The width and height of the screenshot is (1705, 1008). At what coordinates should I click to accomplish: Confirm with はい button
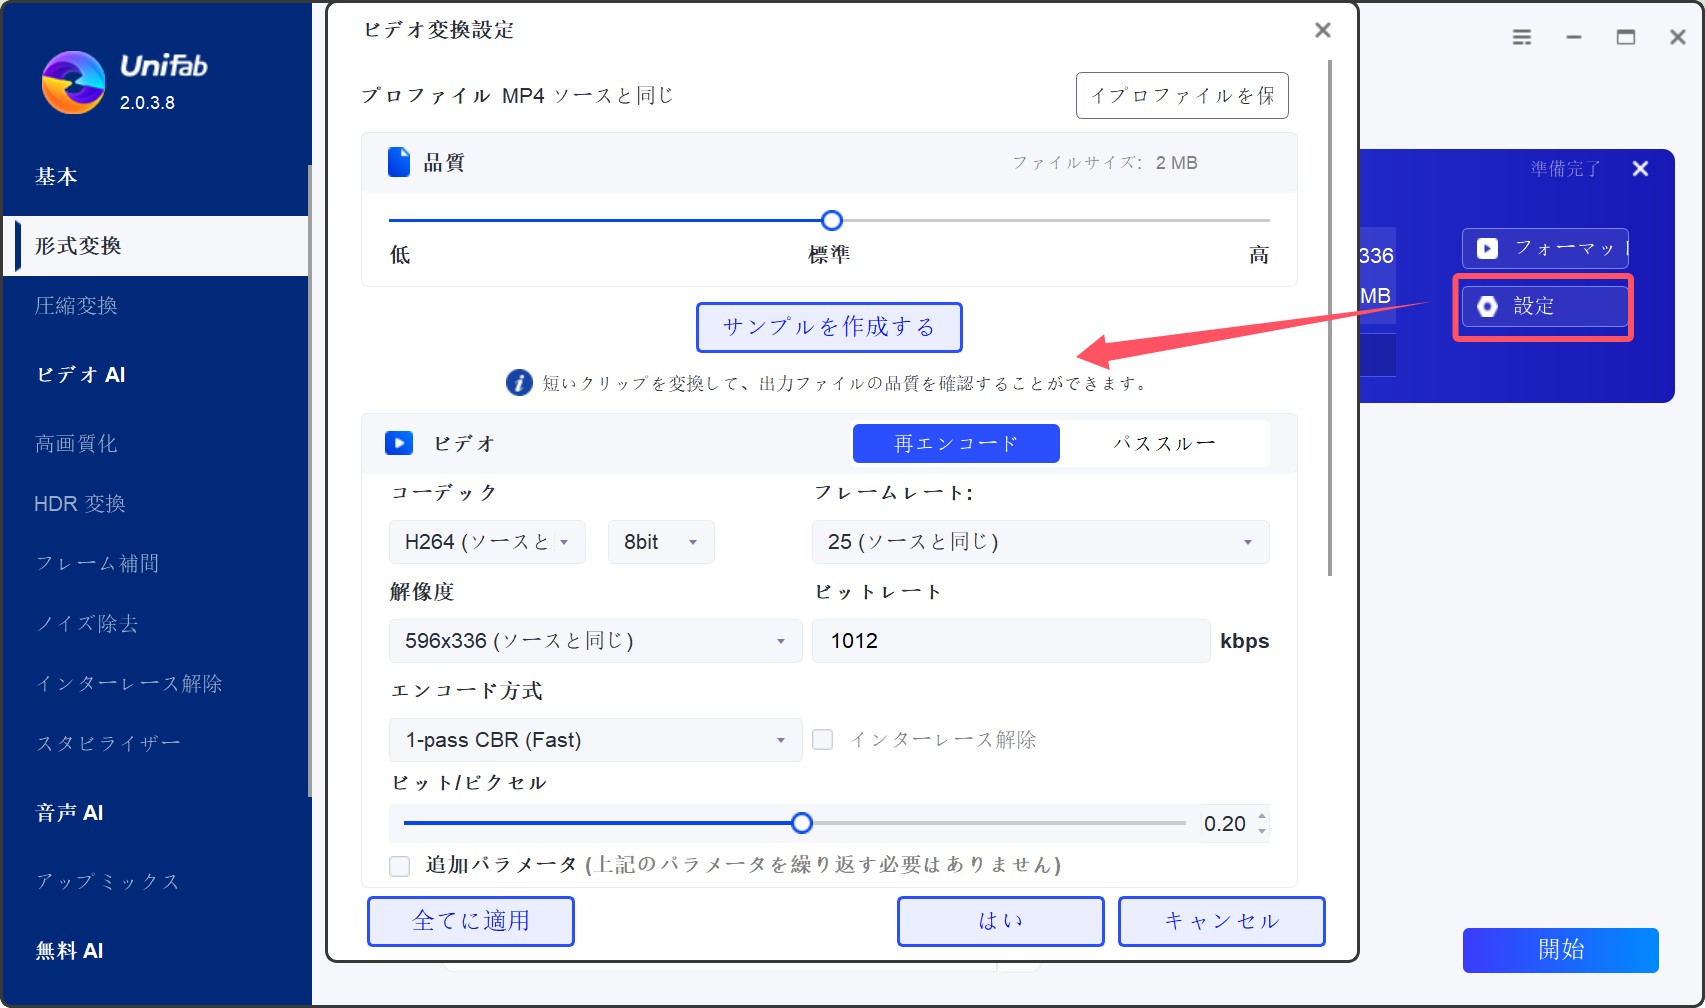1001,921
